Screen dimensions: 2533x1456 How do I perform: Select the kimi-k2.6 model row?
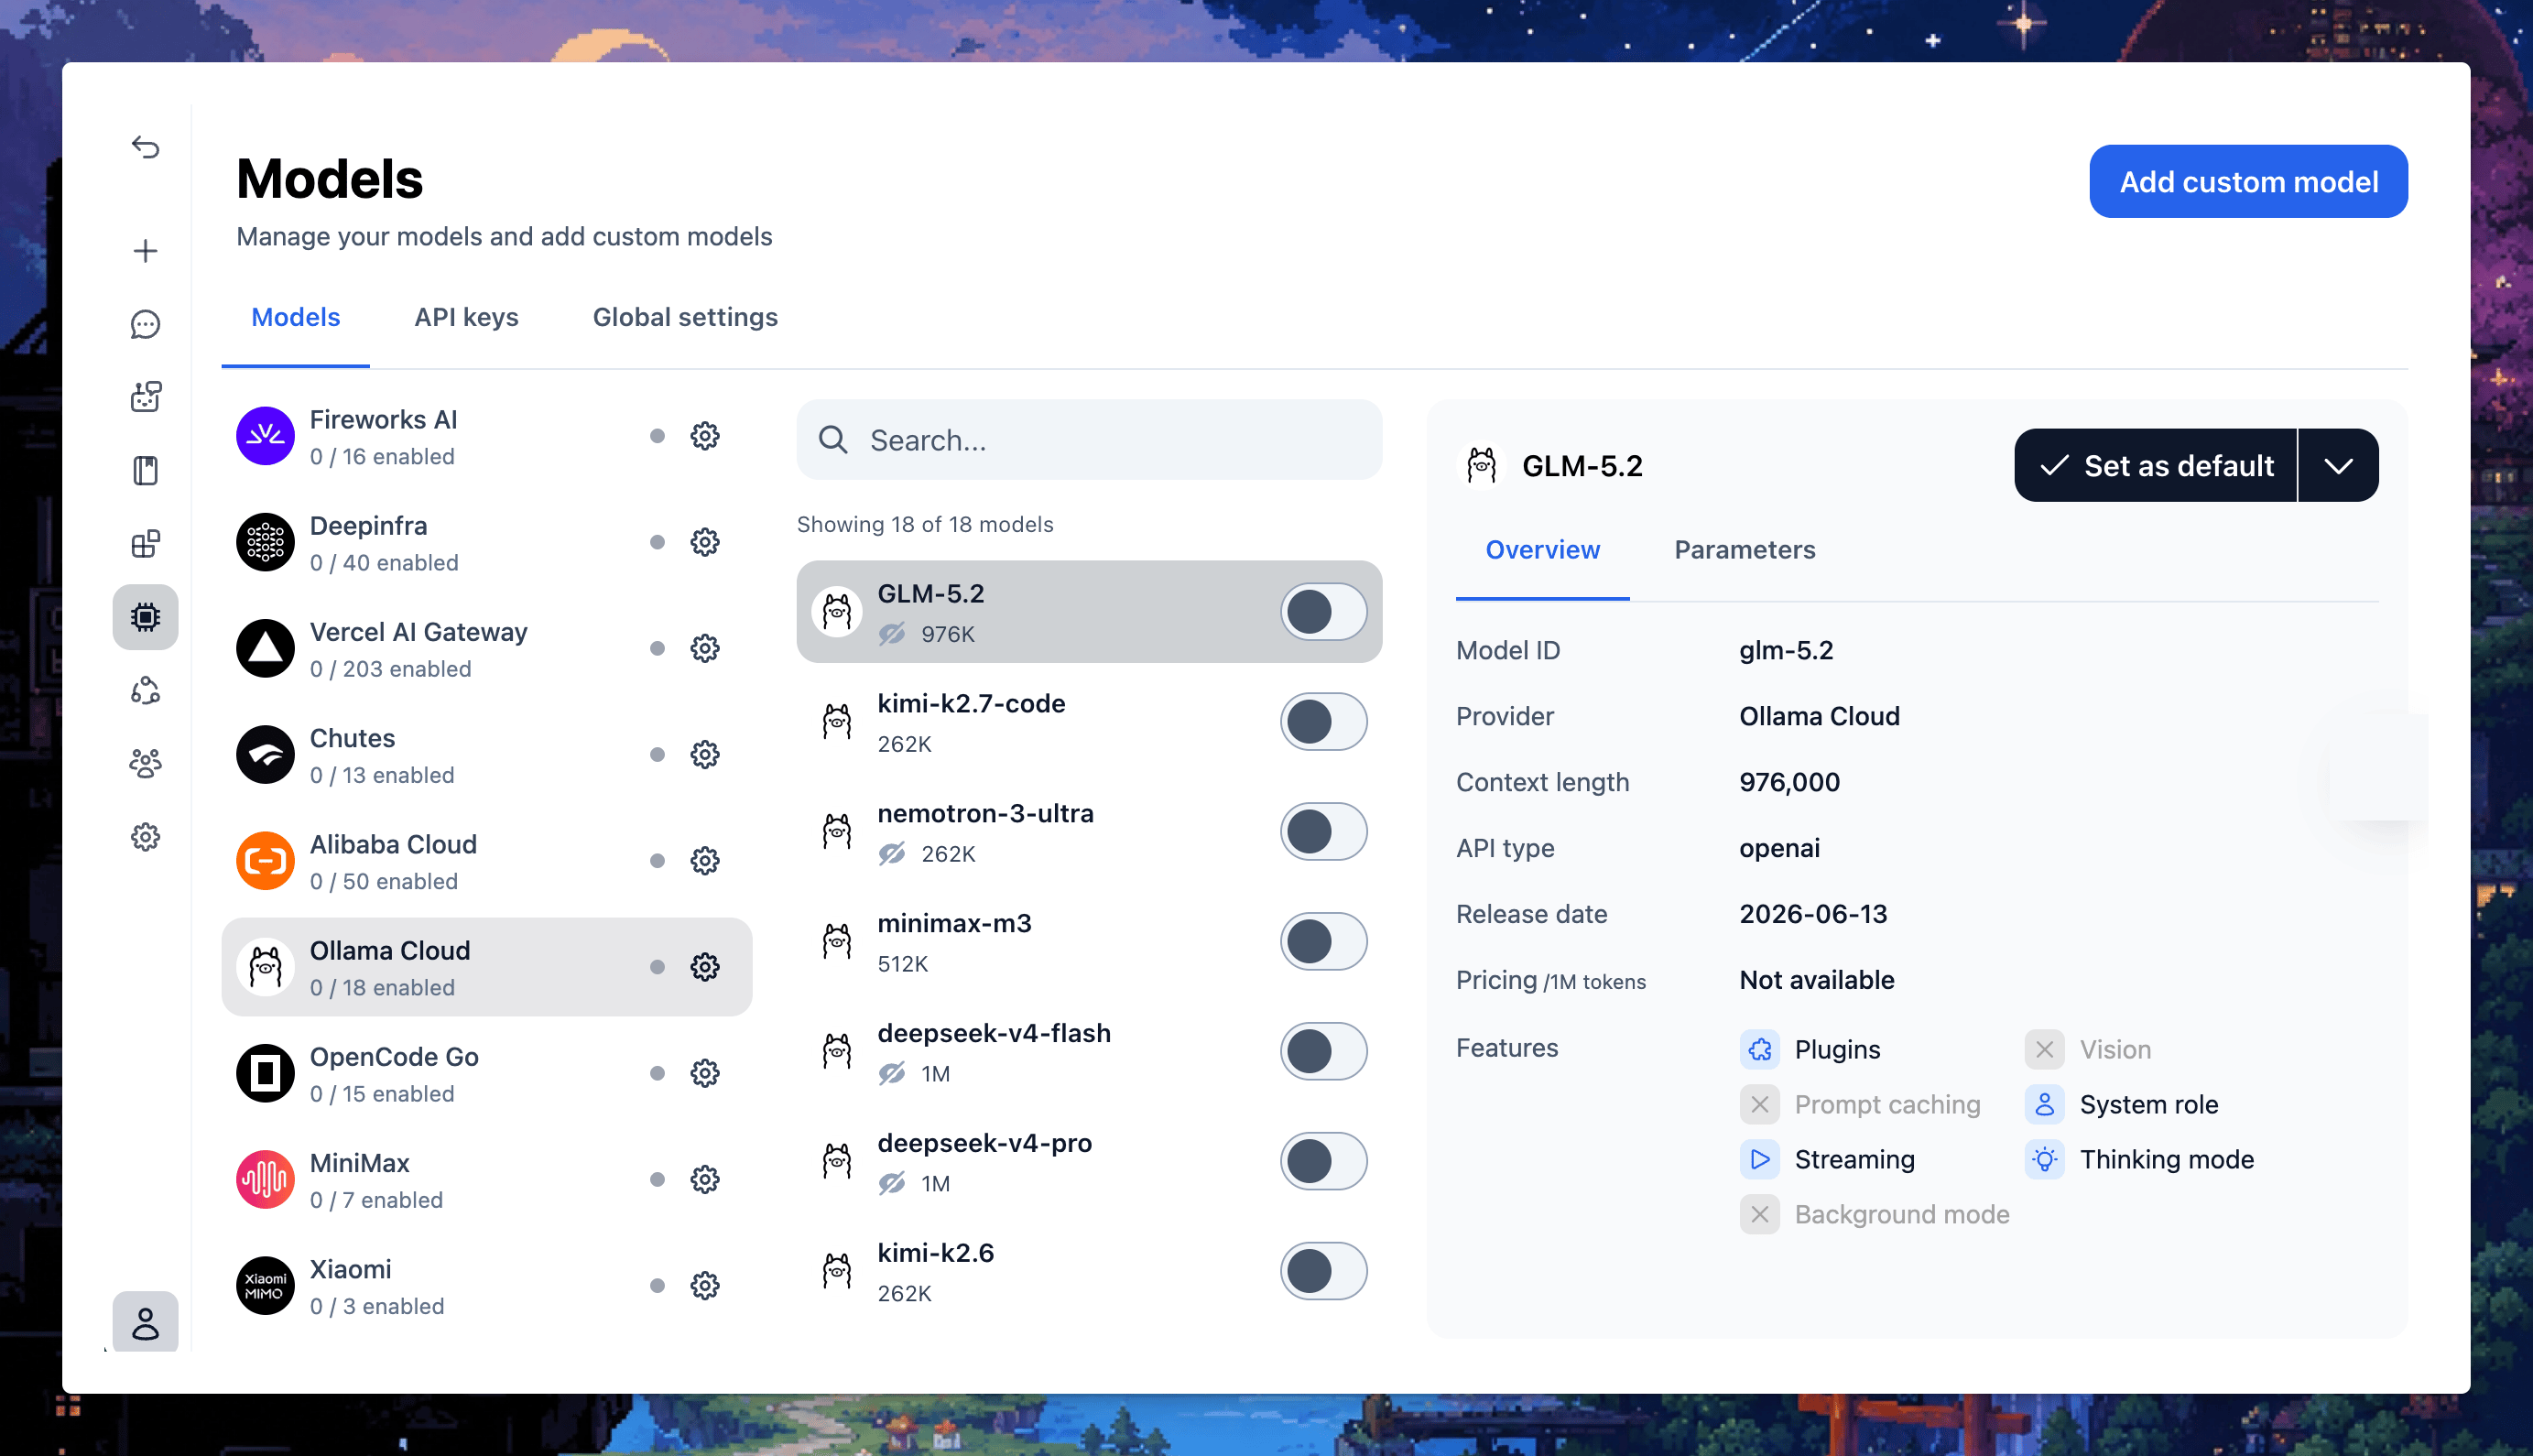click(x=1089, y=1272)
